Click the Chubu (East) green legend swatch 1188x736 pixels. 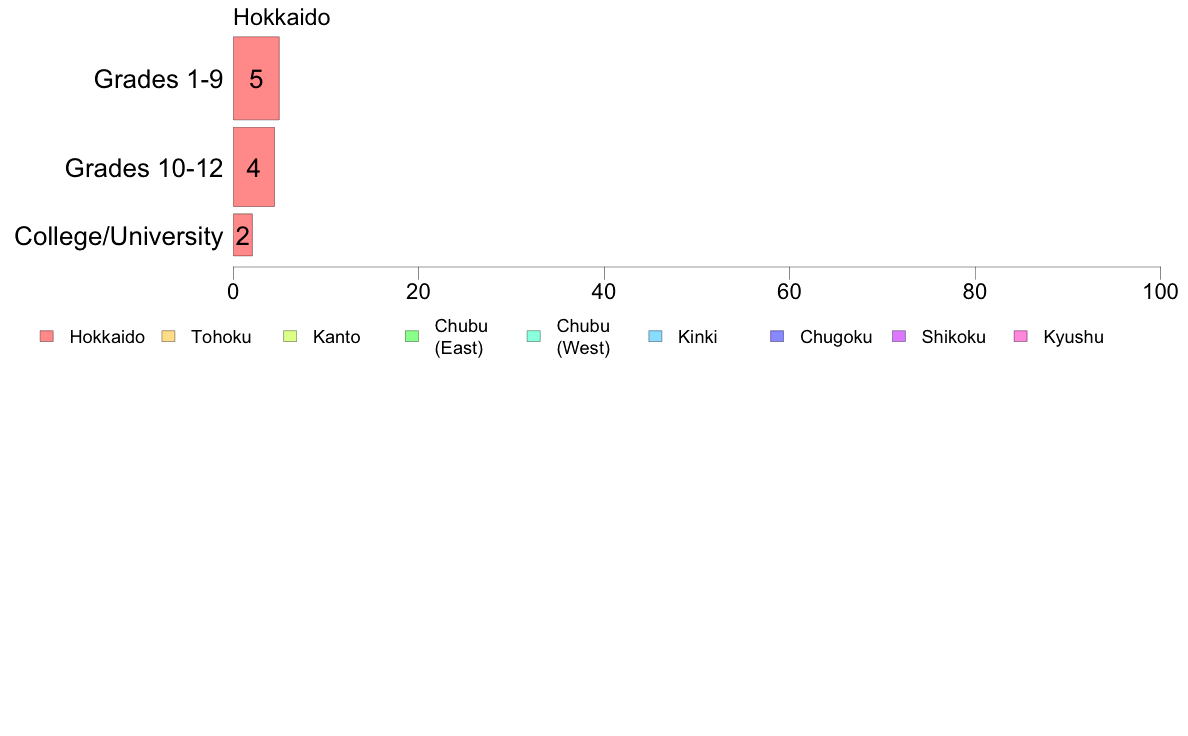[411, 337]
